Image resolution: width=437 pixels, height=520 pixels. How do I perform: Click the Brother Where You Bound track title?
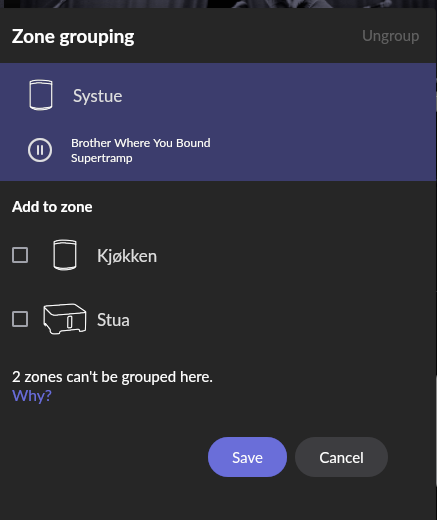click(x=141, y=143)
